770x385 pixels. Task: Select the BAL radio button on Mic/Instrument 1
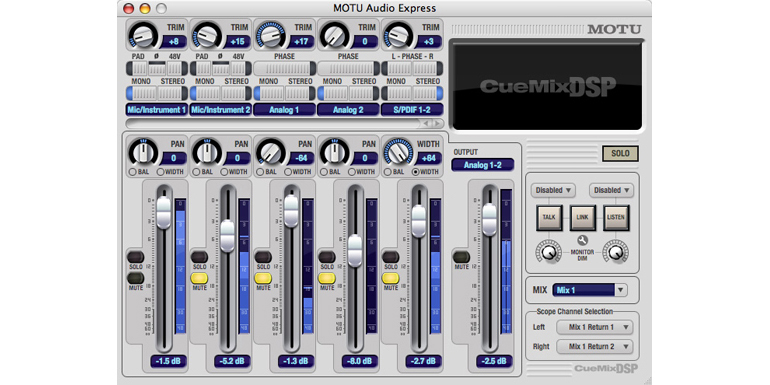[x=132, y=172]
